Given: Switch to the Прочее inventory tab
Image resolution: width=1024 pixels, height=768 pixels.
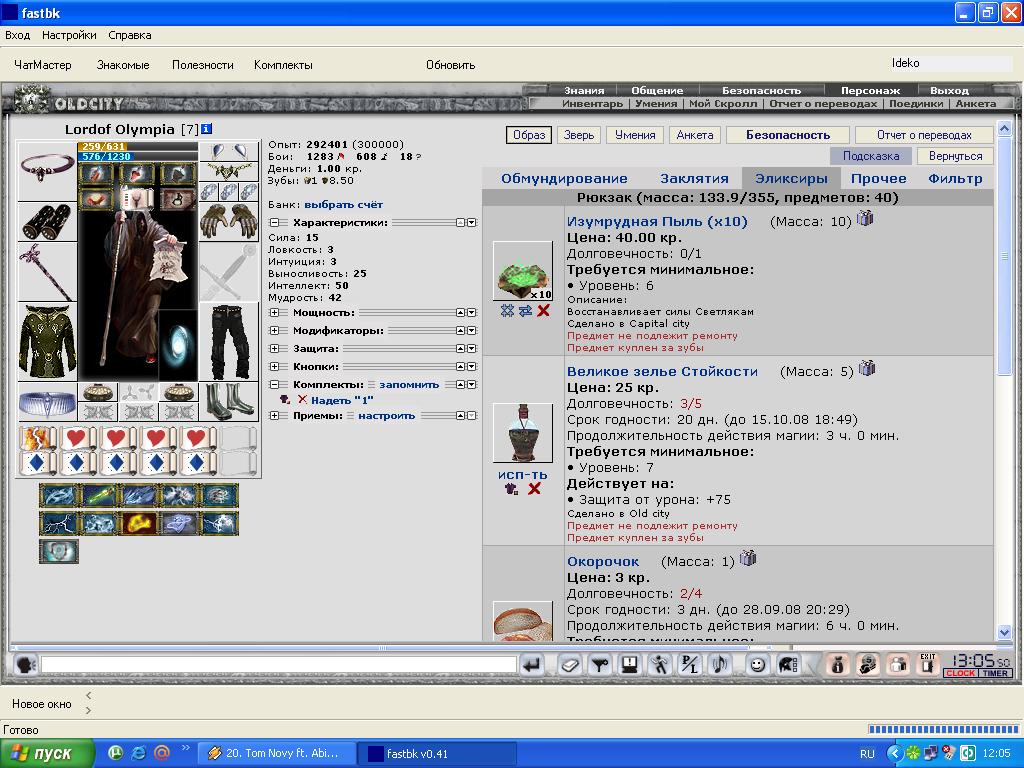Looking at the screenshot, I should click(x=878, y=178).
